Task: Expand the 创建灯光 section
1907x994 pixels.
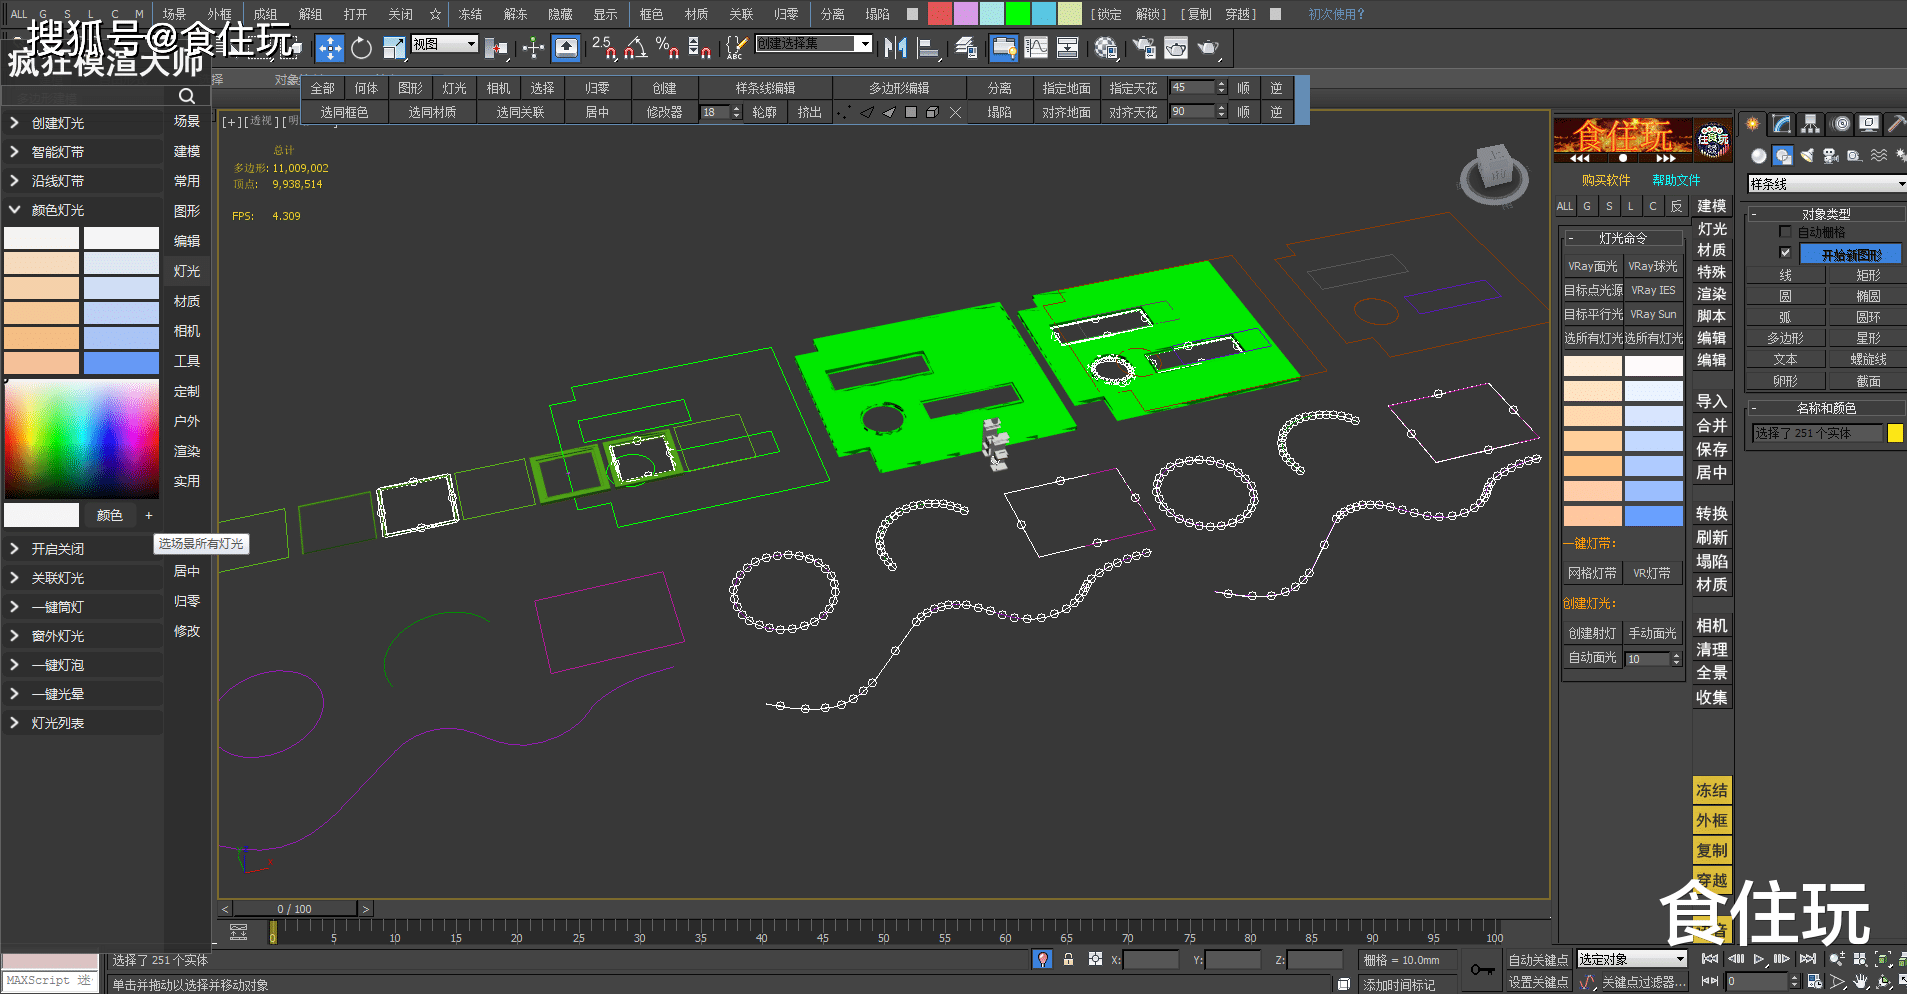Action: (82, 123)
